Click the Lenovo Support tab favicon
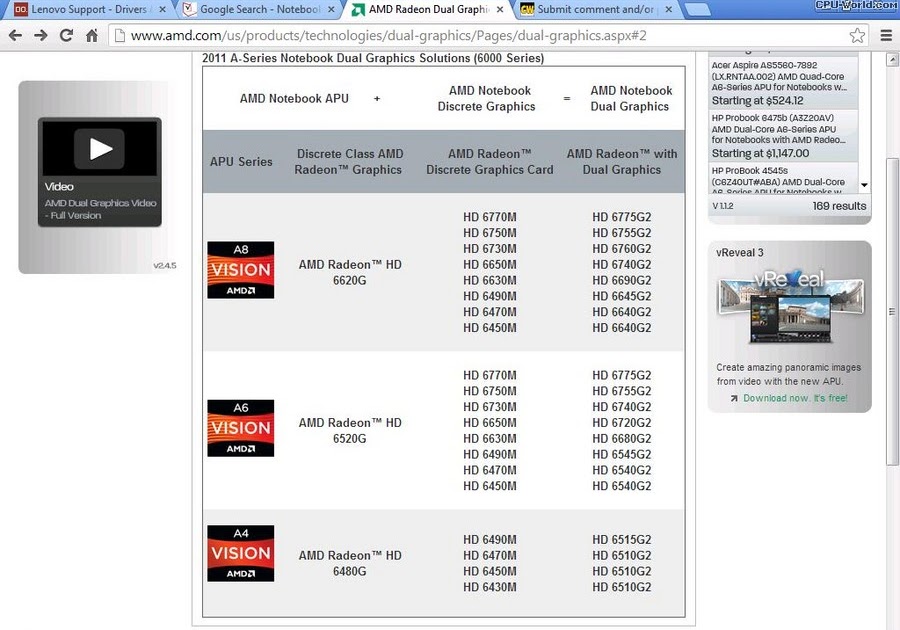 pyautogui.click(x=21, y=9)
